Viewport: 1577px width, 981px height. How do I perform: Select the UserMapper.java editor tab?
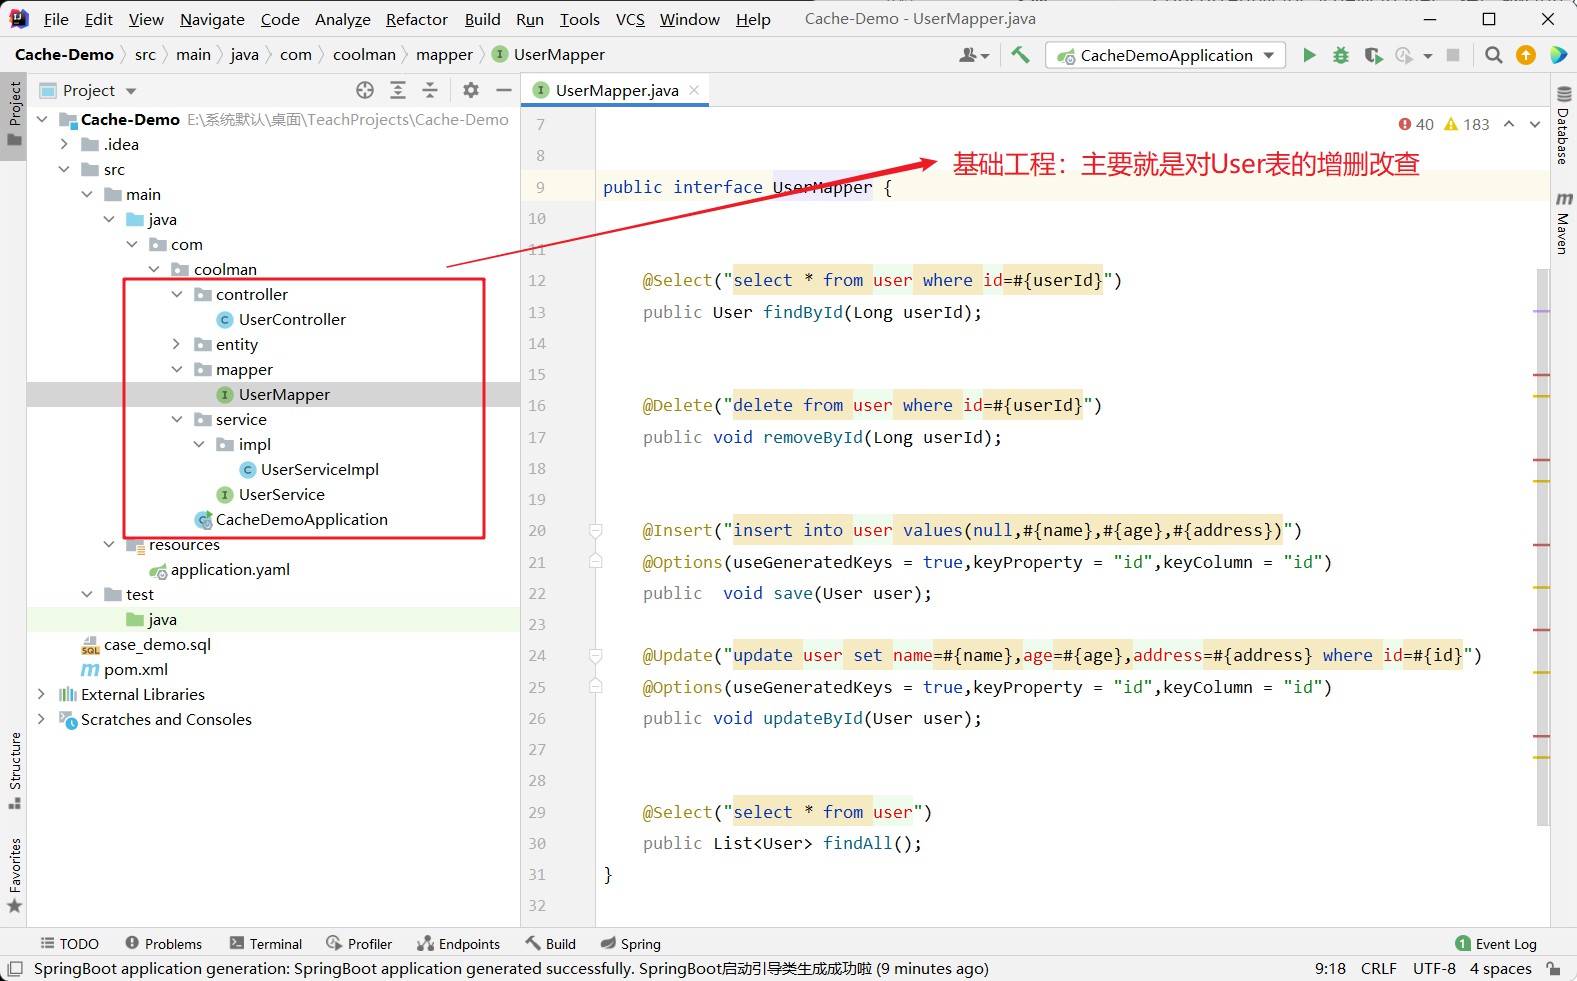coord(617,90)
